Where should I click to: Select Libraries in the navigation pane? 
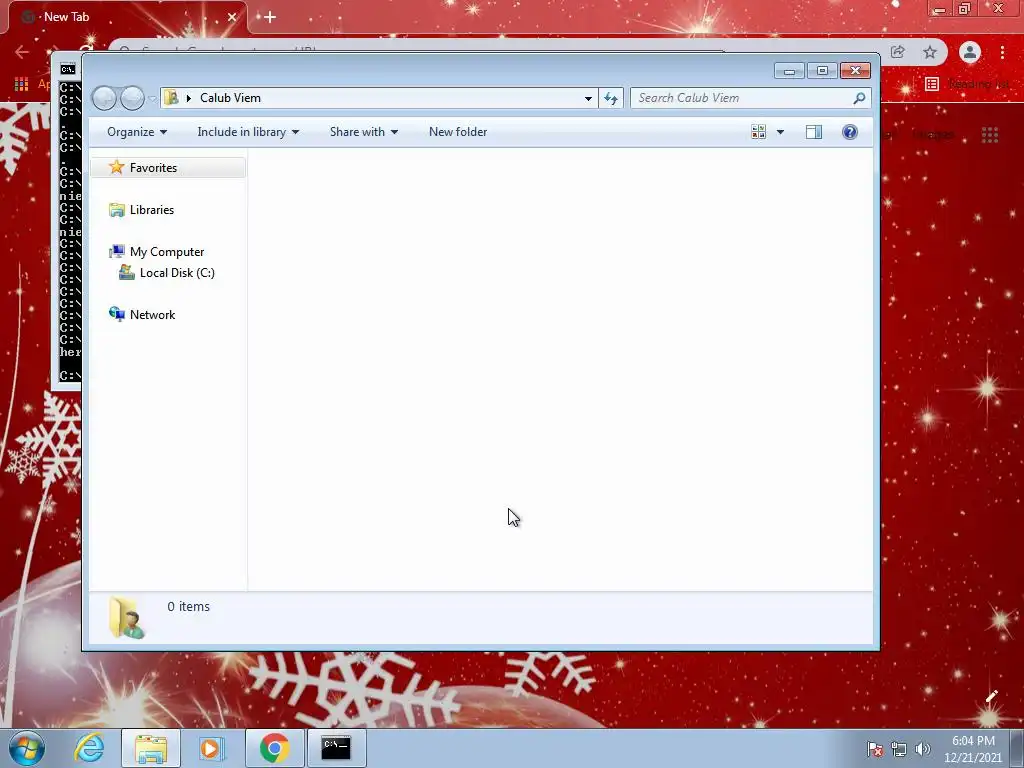click(x=152, y=210)
